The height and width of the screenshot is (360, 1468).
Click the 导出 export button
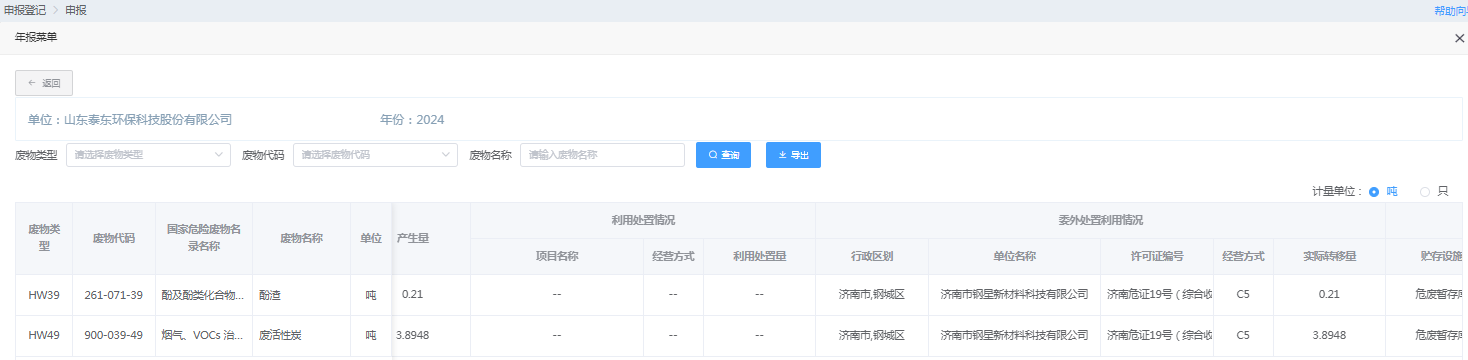point(793,155)
